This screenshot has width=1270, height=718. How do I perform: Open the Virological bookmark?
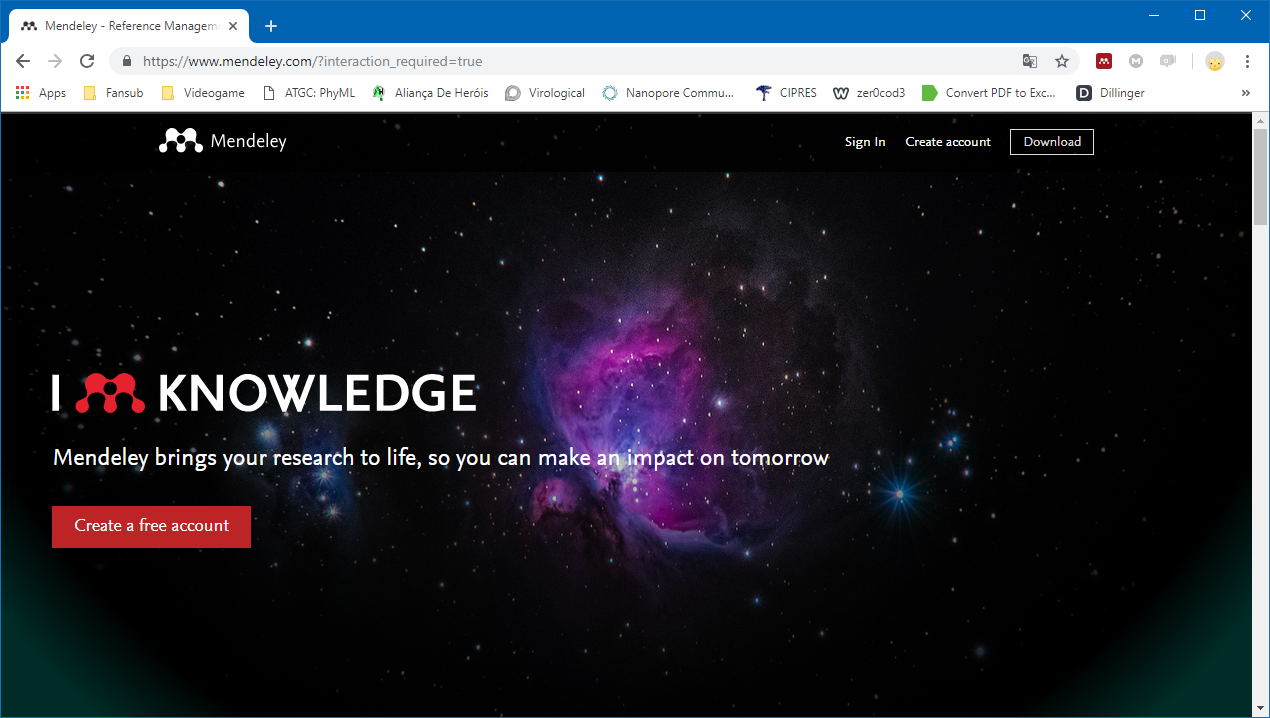click(545, 93)
